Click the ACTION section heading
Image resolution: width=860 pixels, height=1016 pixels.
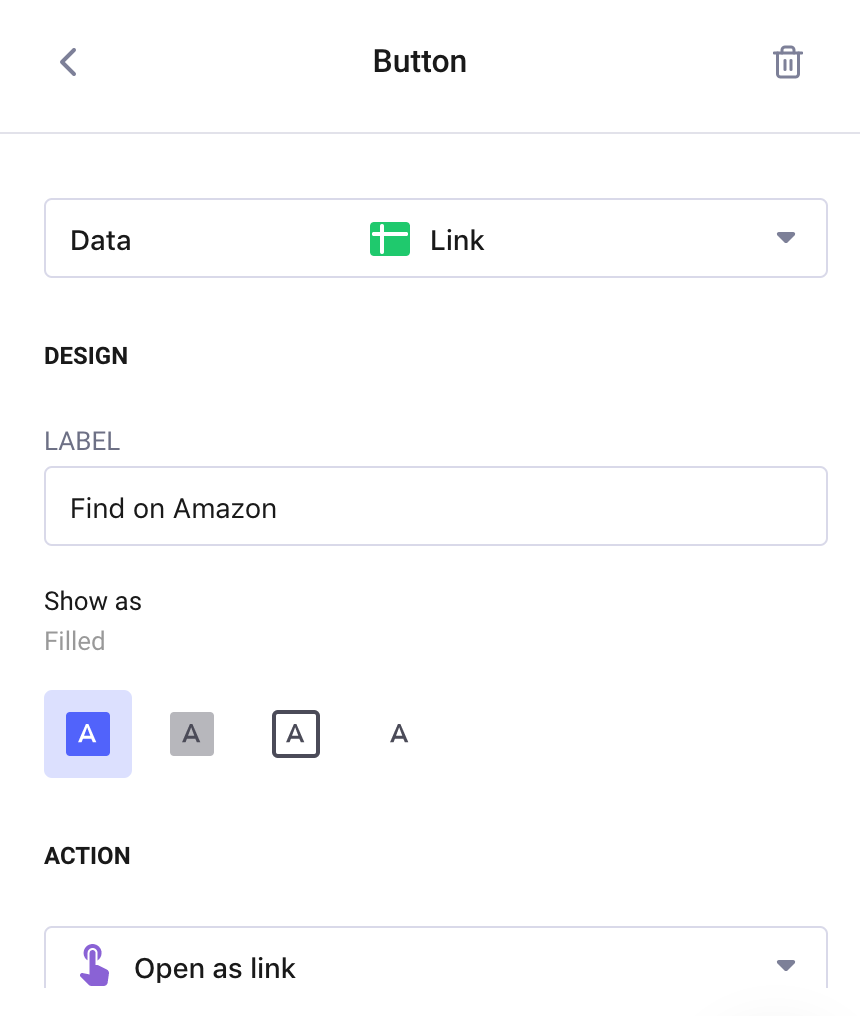(x=87, y=856)
